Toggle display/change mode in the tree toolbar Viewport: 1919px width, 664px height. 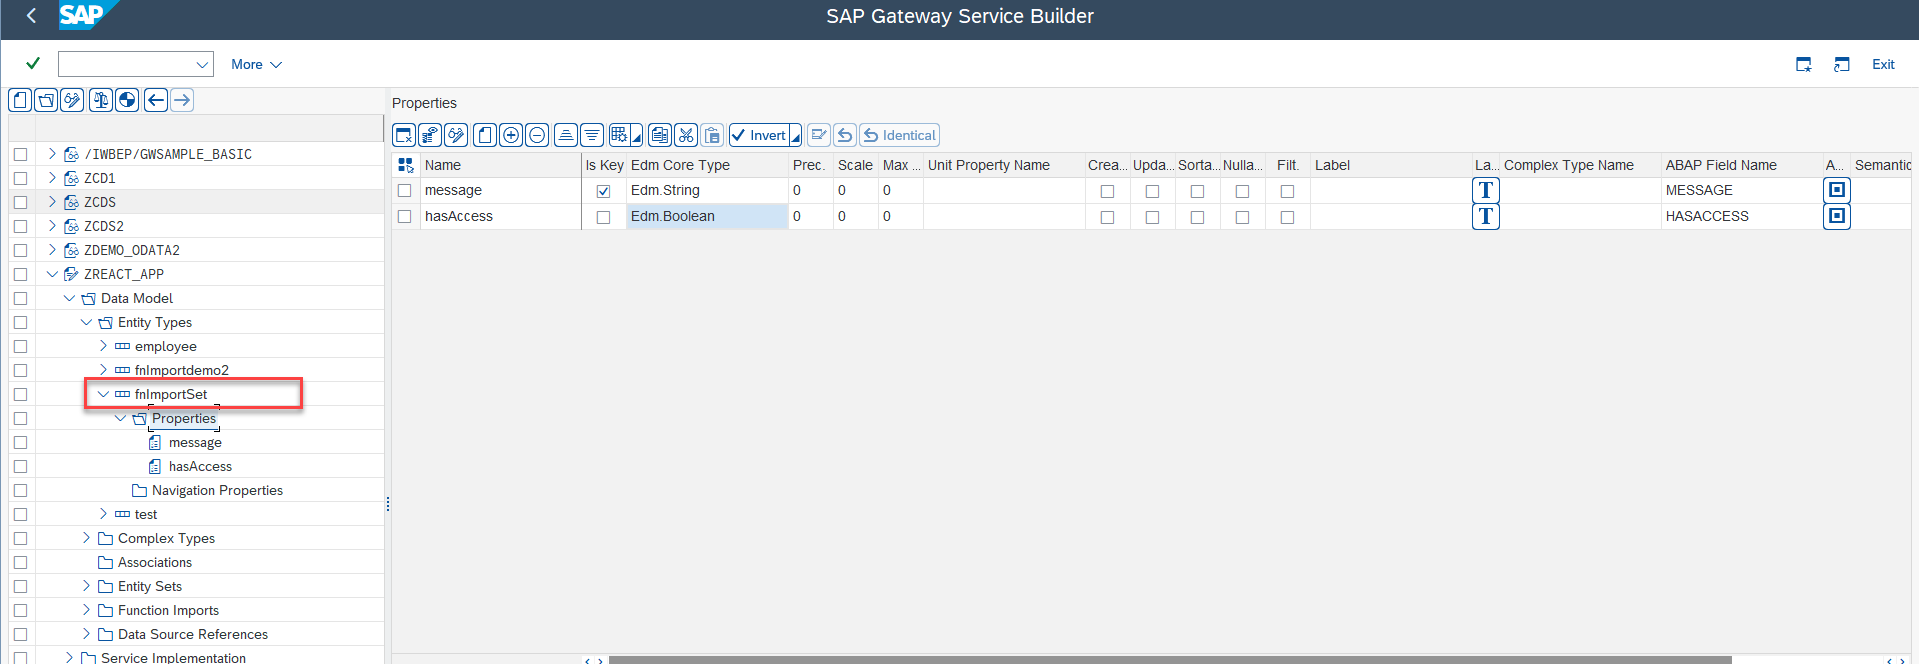(x=72, y=100)
